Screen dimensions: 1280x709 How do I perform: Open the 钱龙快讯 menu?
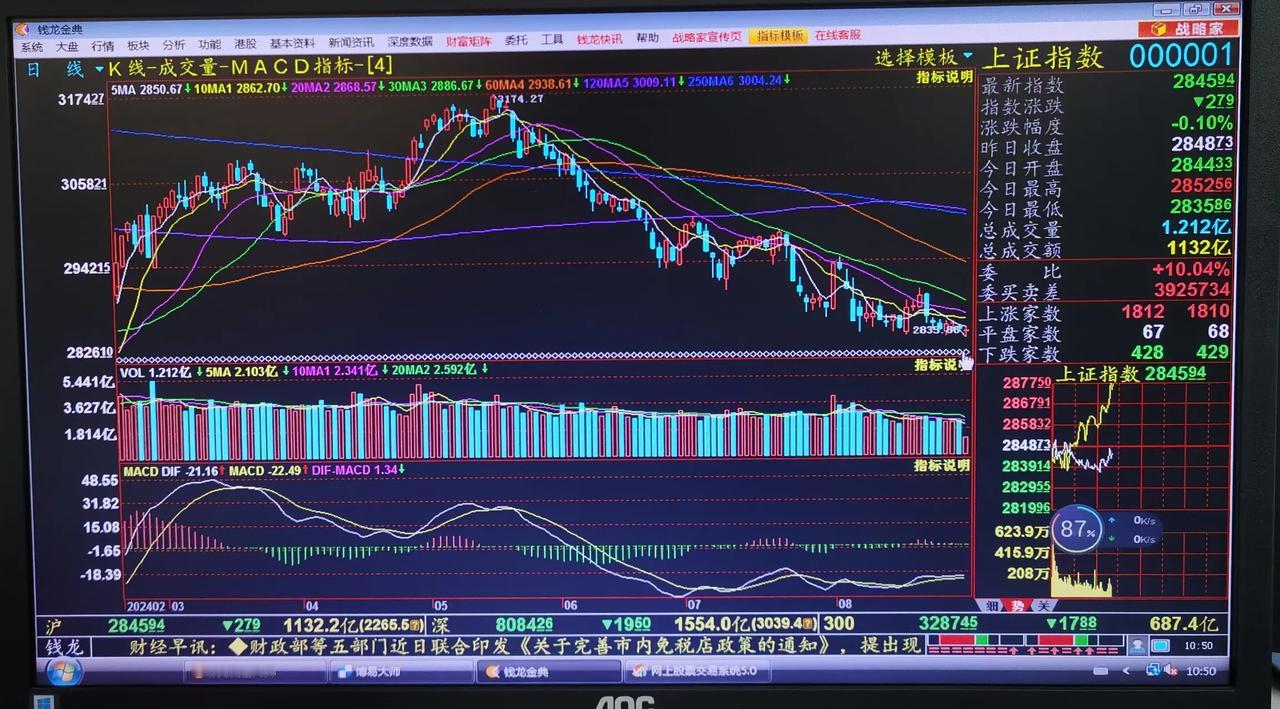pos(599,39)
